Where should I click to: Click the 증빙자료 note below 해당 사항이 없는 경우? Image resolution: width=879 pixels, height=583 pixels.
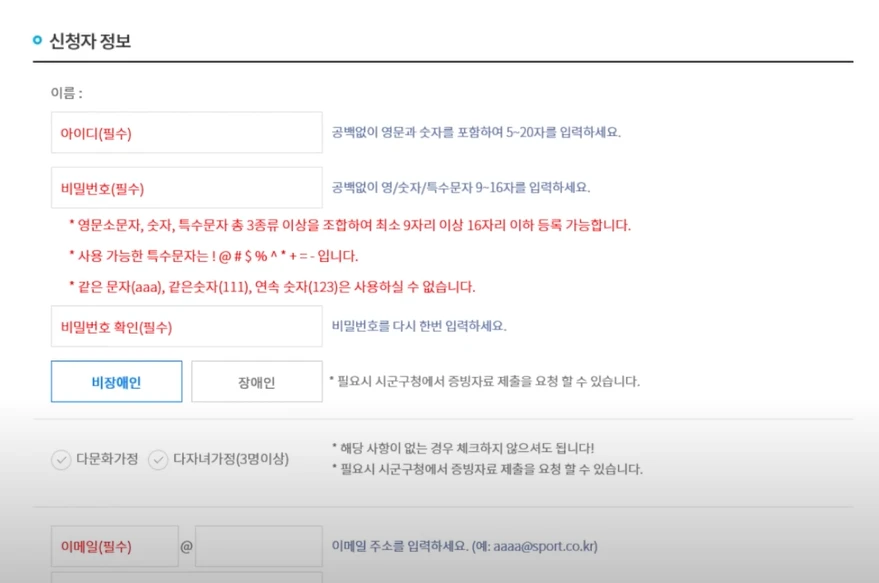pyautogui.click(x=487, y=469)
